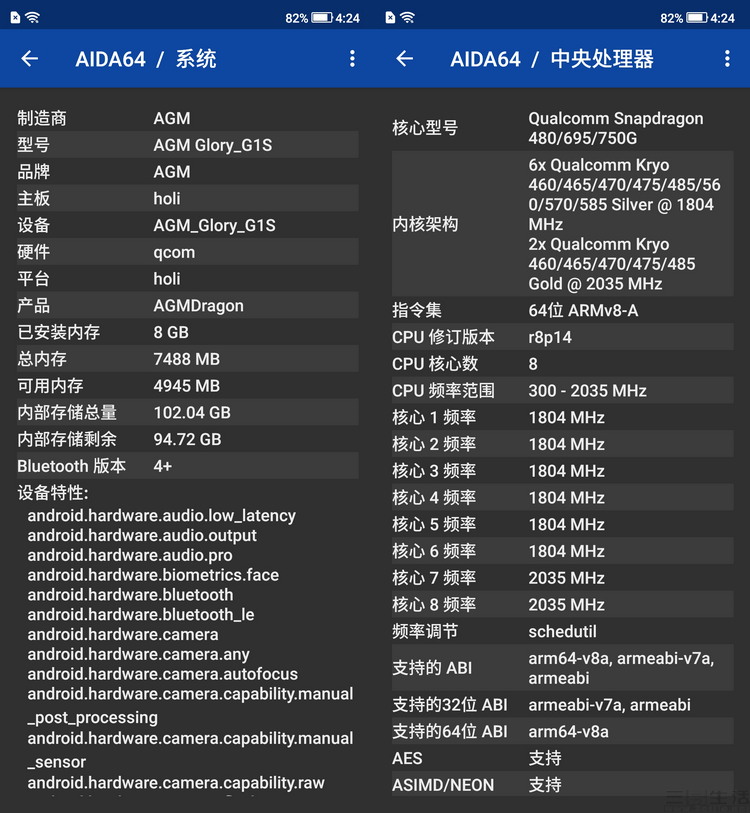750x813 pixels.
Task: Select android.hardware.camera.capability.raw entry
Action: (176, 783)
